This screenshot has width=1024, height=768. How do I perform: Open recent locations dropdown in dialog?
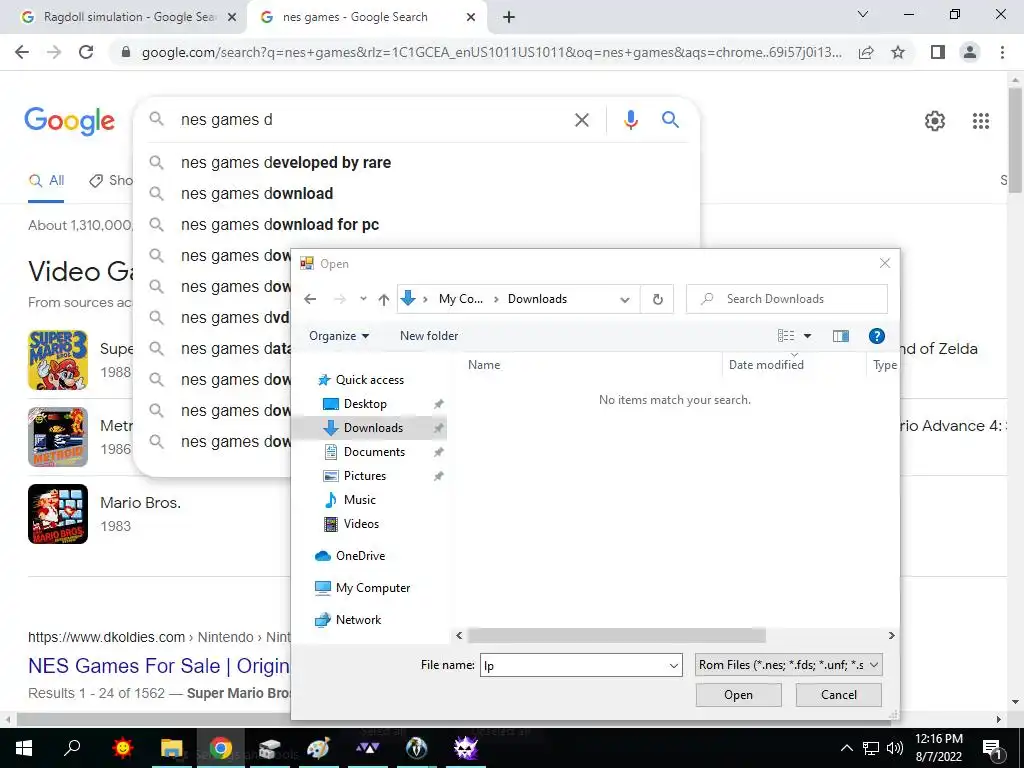[x=363, y=299]
